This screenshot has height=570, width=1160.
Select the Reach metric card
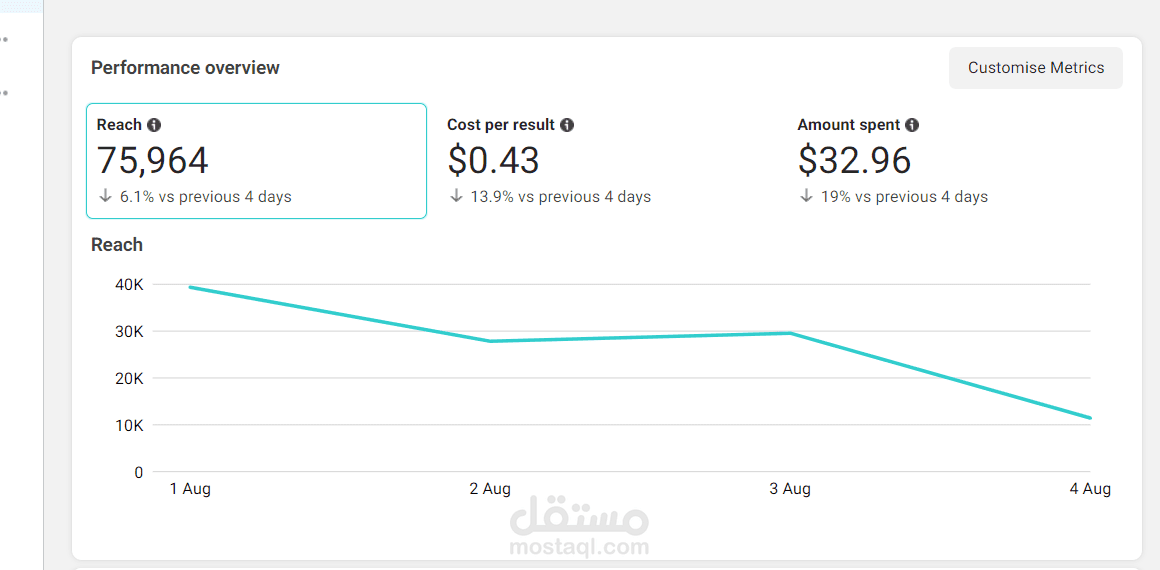click(x=256, y=160)
